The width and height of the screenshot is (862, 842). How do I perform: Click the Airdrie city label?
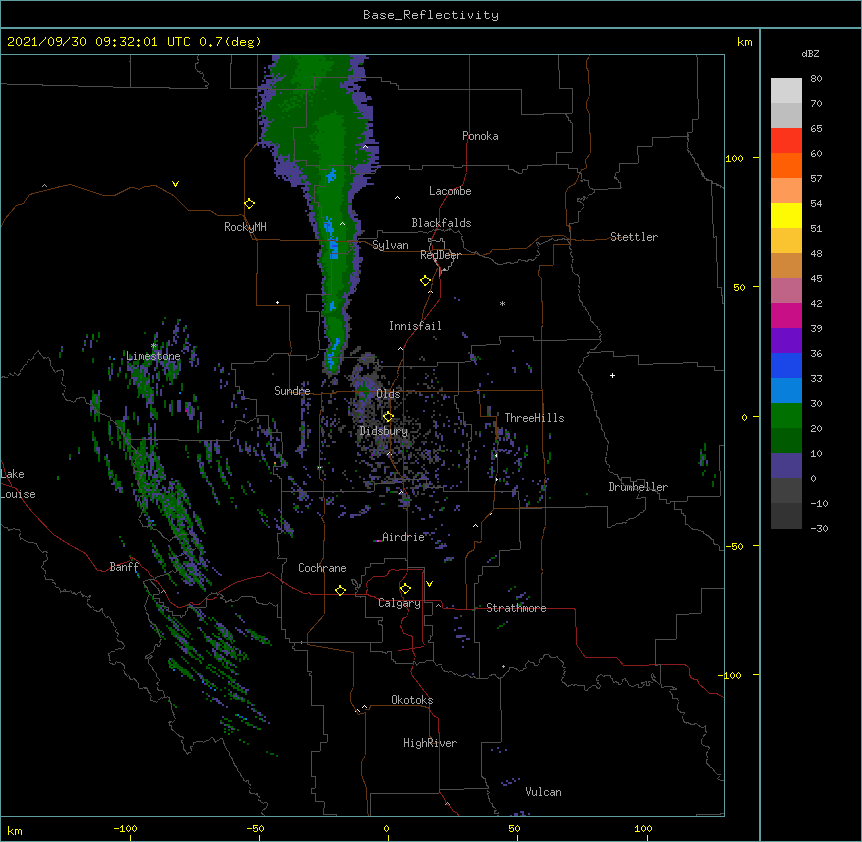(403, 537)
